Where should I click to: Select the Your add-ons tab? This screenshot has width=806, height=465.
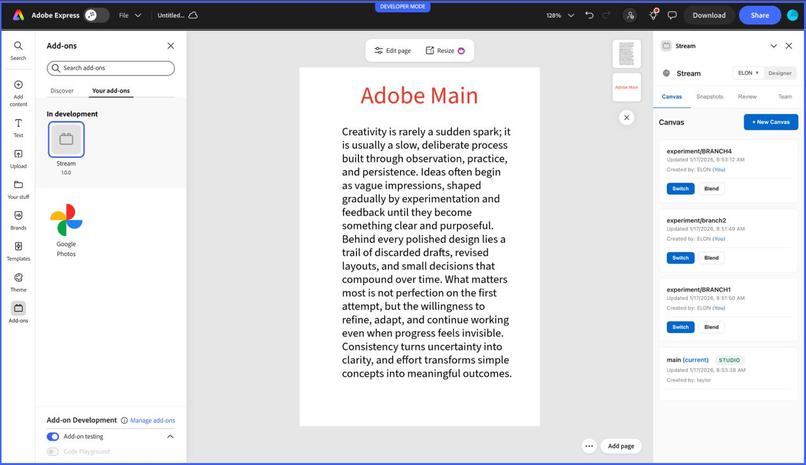111,90
